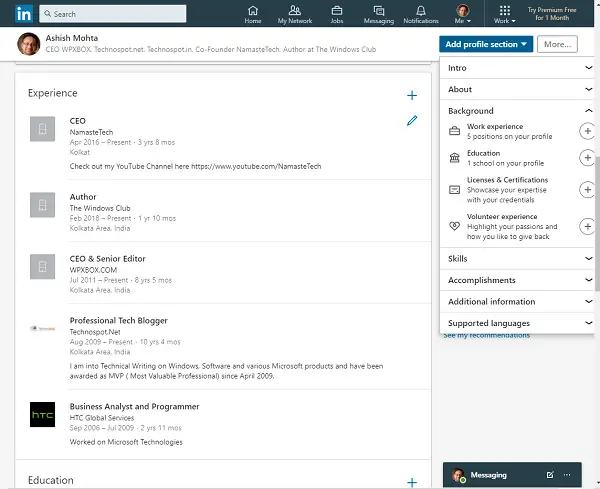The height and width of the screenshot is (489, 600).
Task: Expand Additional information section
Action: tap(517, 302)
